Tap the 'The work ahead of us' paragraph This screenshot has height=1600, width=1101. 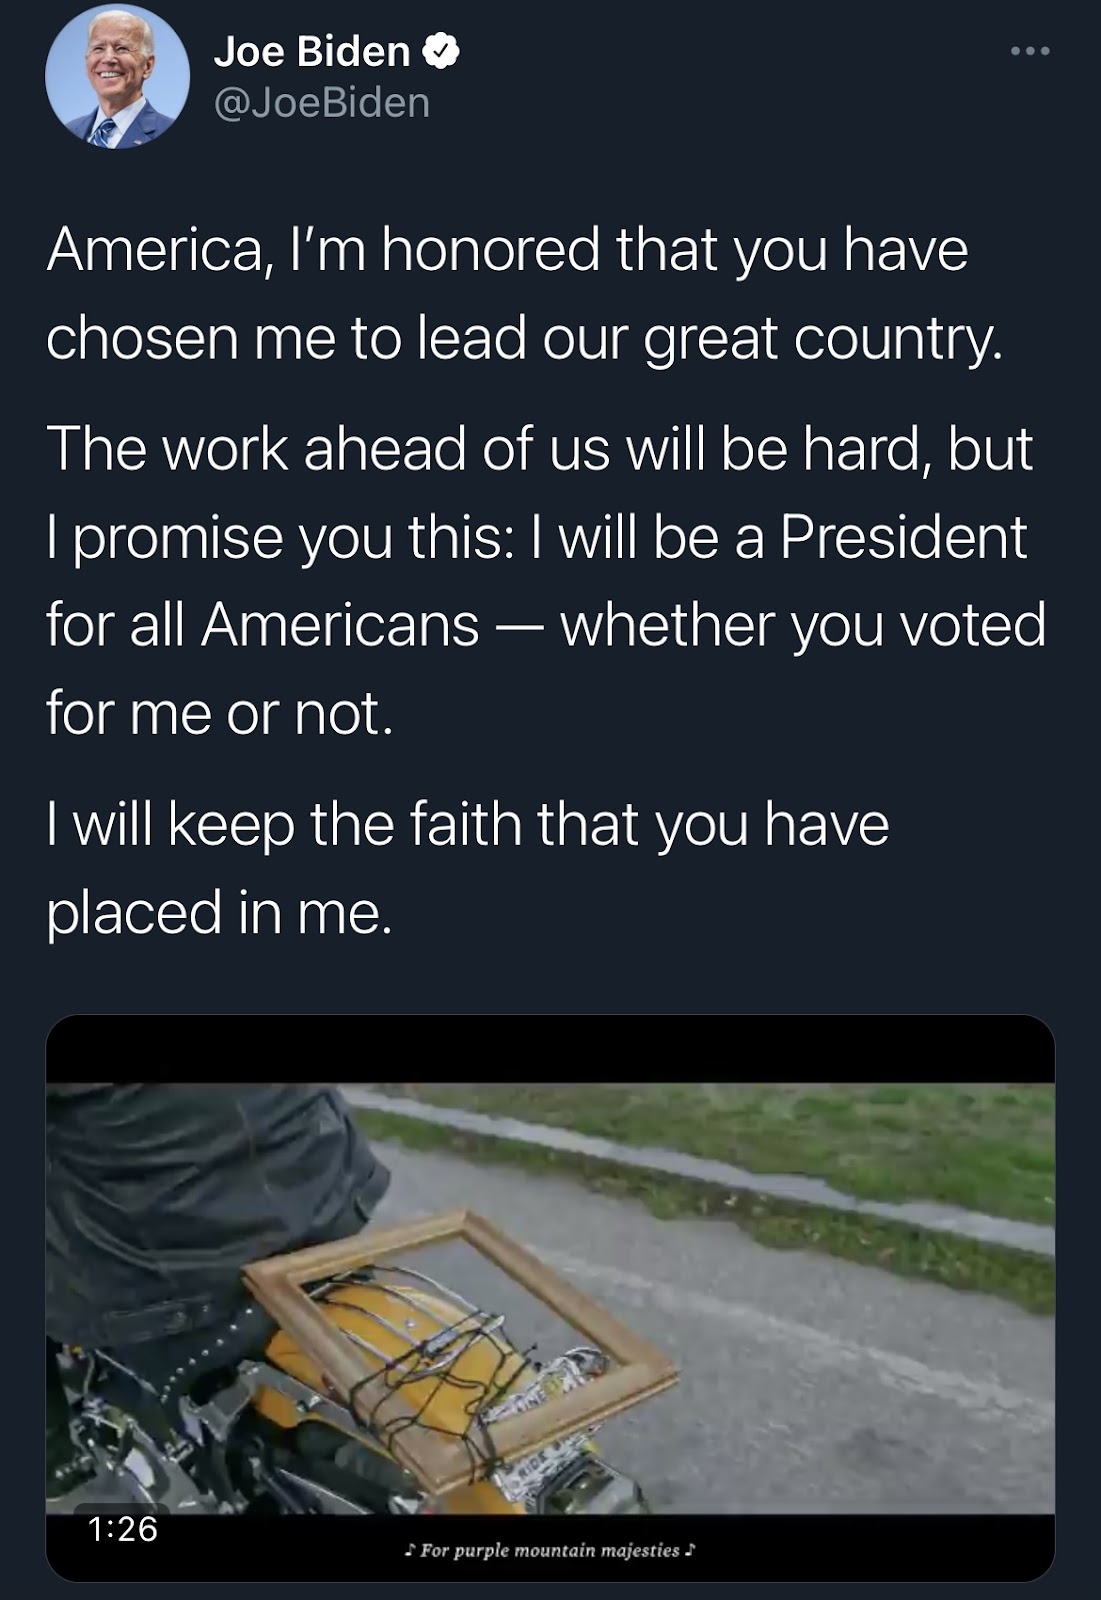(546, 580)
